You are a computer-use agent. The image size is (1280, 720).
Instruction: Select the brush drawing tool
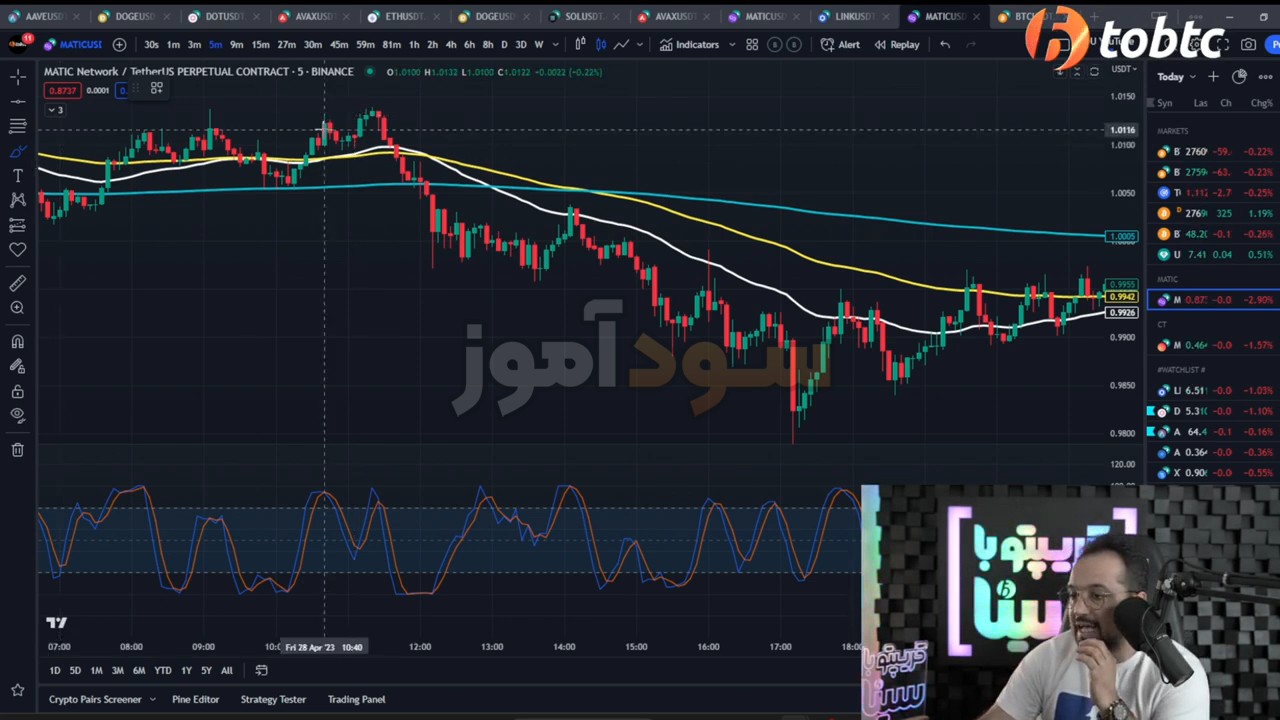(x=18, y=151)
